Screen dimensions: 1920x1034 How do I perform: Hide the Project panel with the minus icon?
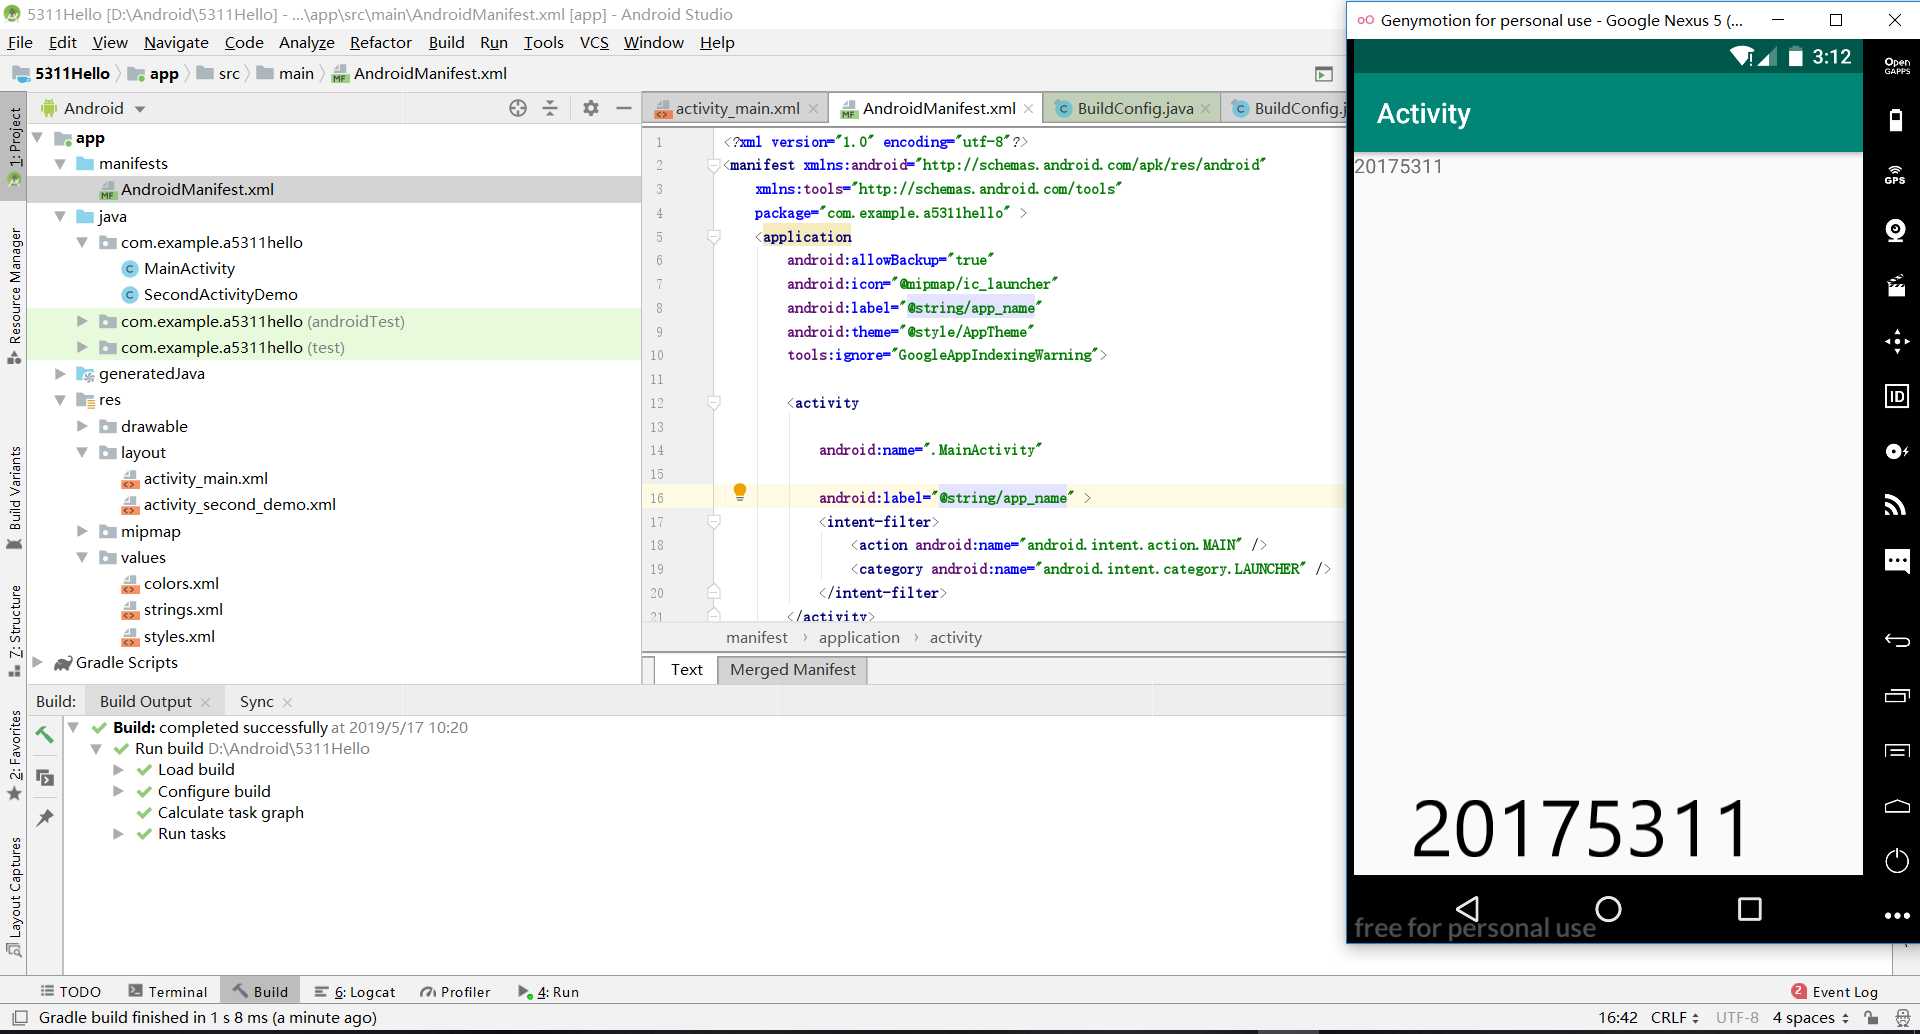tap(624, 108)
